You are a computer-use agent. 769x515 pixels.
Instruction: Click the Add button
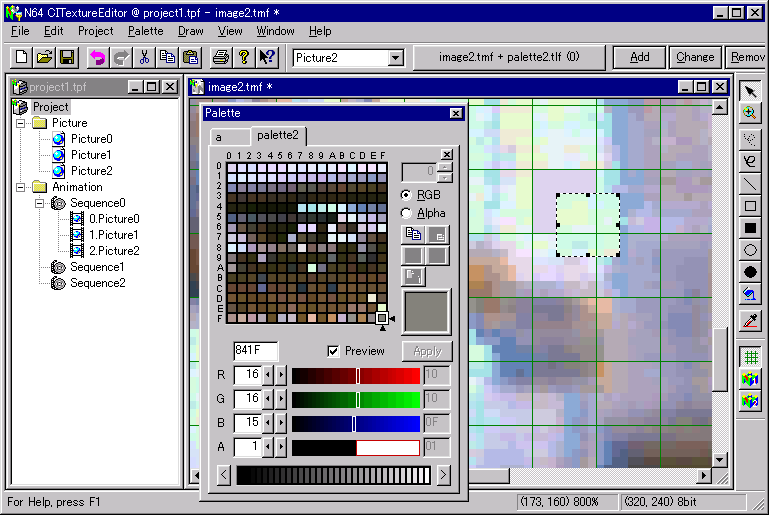point(639,57)
